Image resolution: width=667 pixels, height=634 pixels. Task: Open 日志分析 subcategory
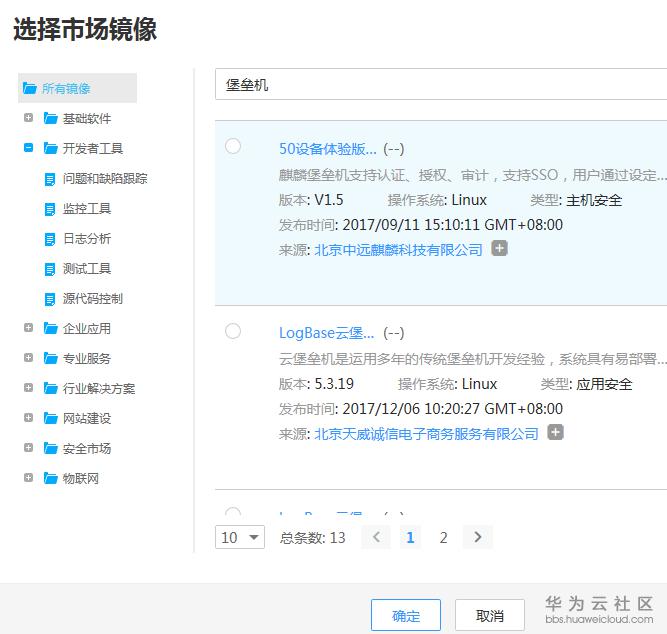click(87, 238)
